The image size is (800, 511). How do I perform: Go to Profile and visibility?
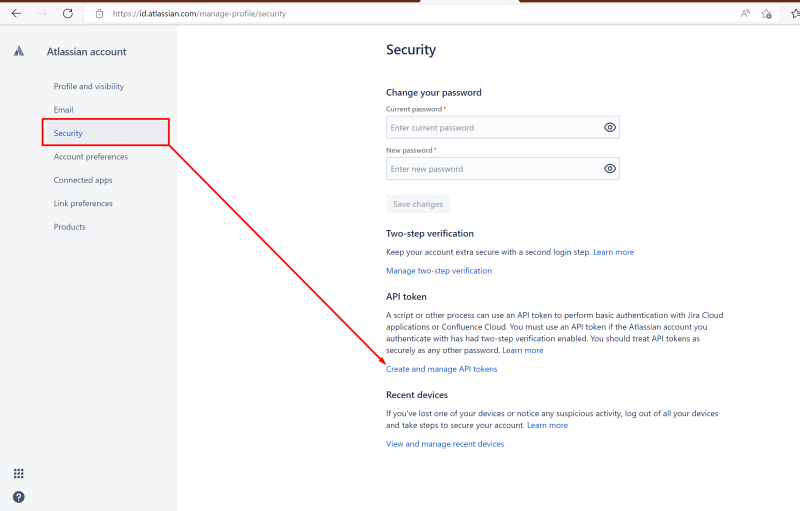(x=89, y=86)
